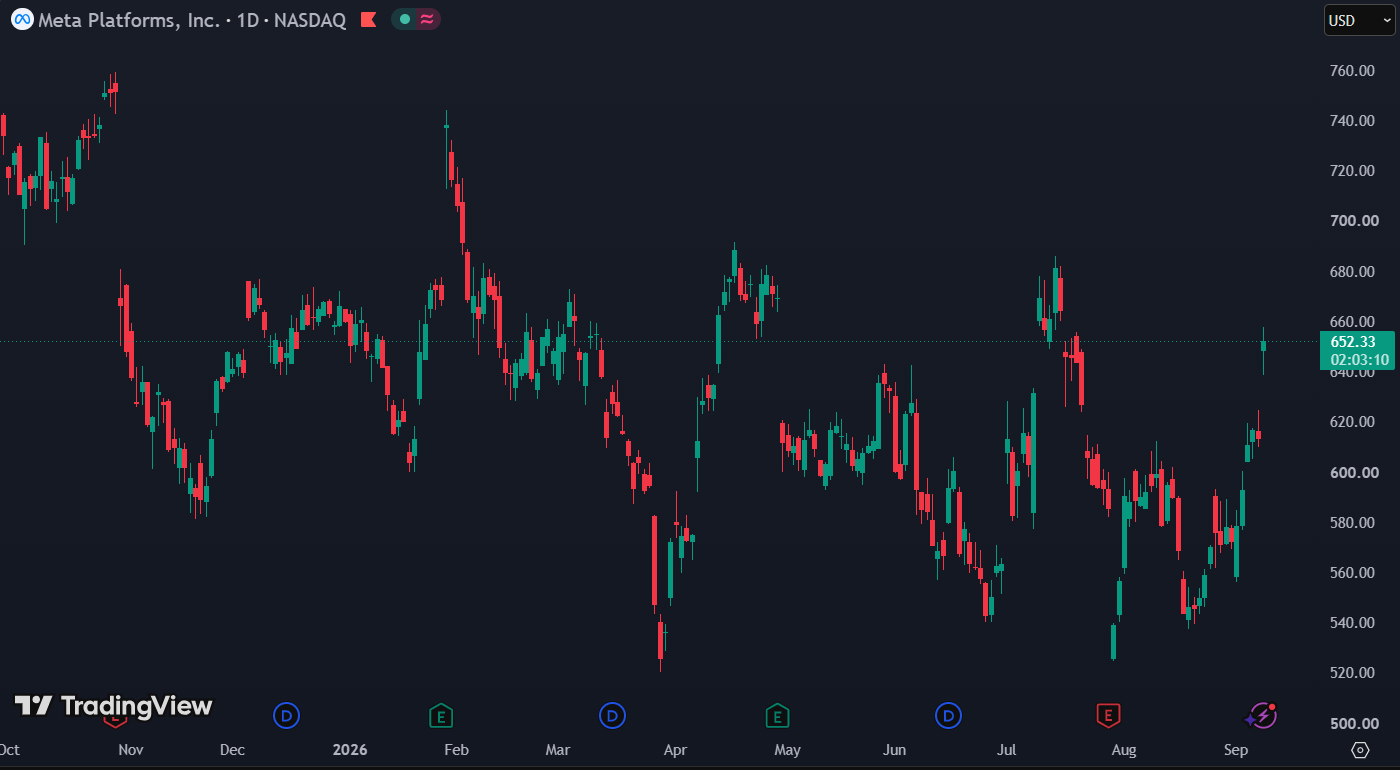
Task: Click the 660.00 price axis label
Action: (1355, 322)
